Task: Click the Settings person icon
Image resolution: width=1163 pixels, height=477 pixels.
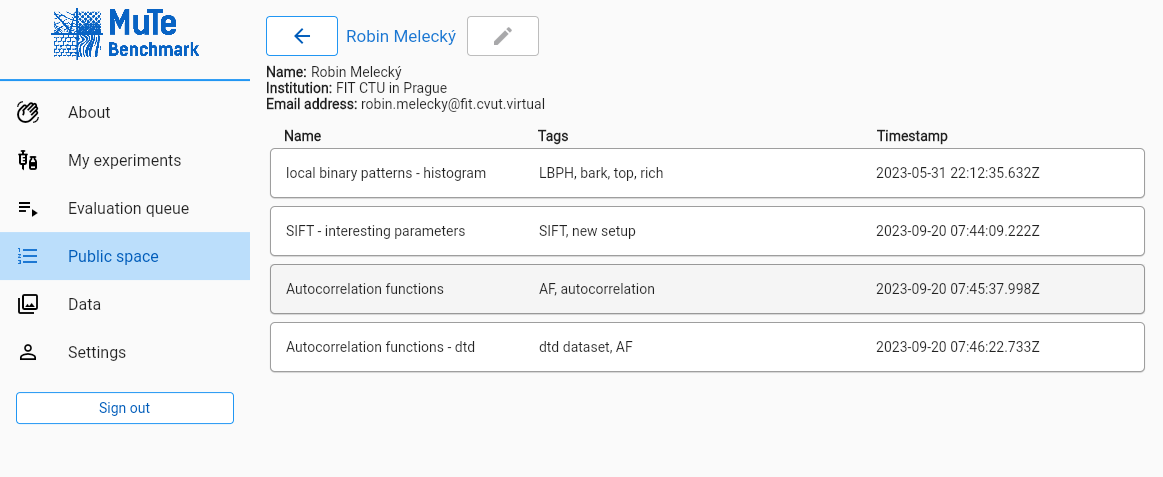Action: pyautogui.click(x=28, y=352)
